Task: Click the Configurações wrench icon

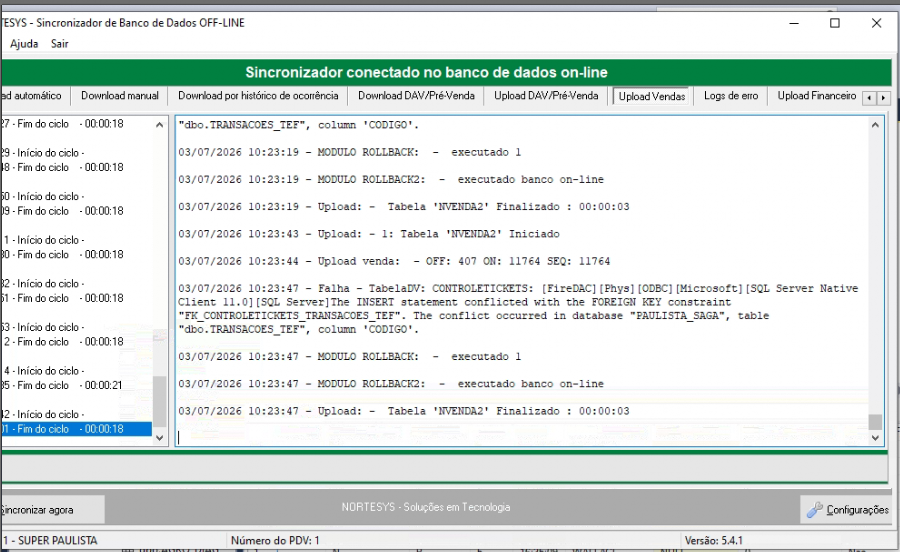Action: click(814, 510)
